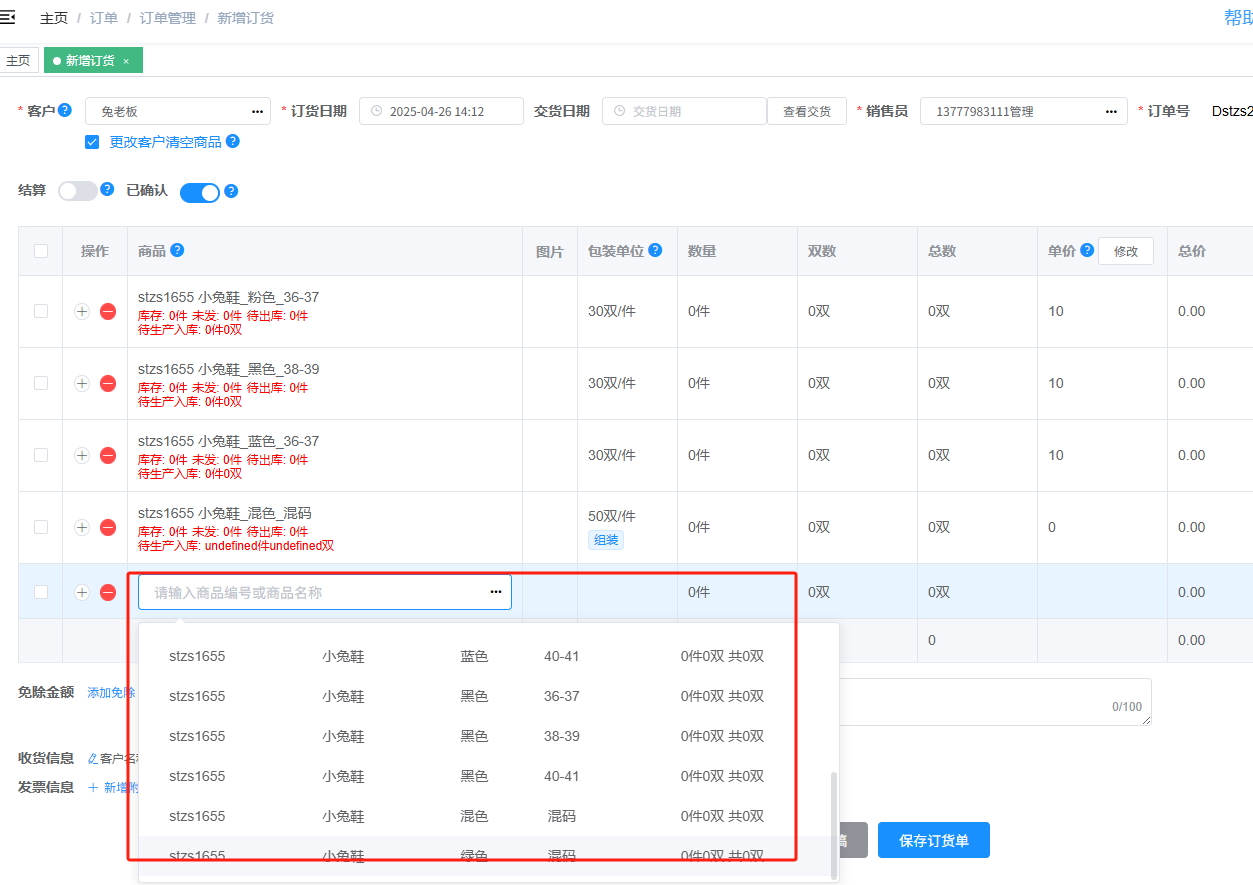Click the red remove icon for 粉色_36-37 row
The width and height of the screenshot is (1253, 885).
(x=108, y=312)
